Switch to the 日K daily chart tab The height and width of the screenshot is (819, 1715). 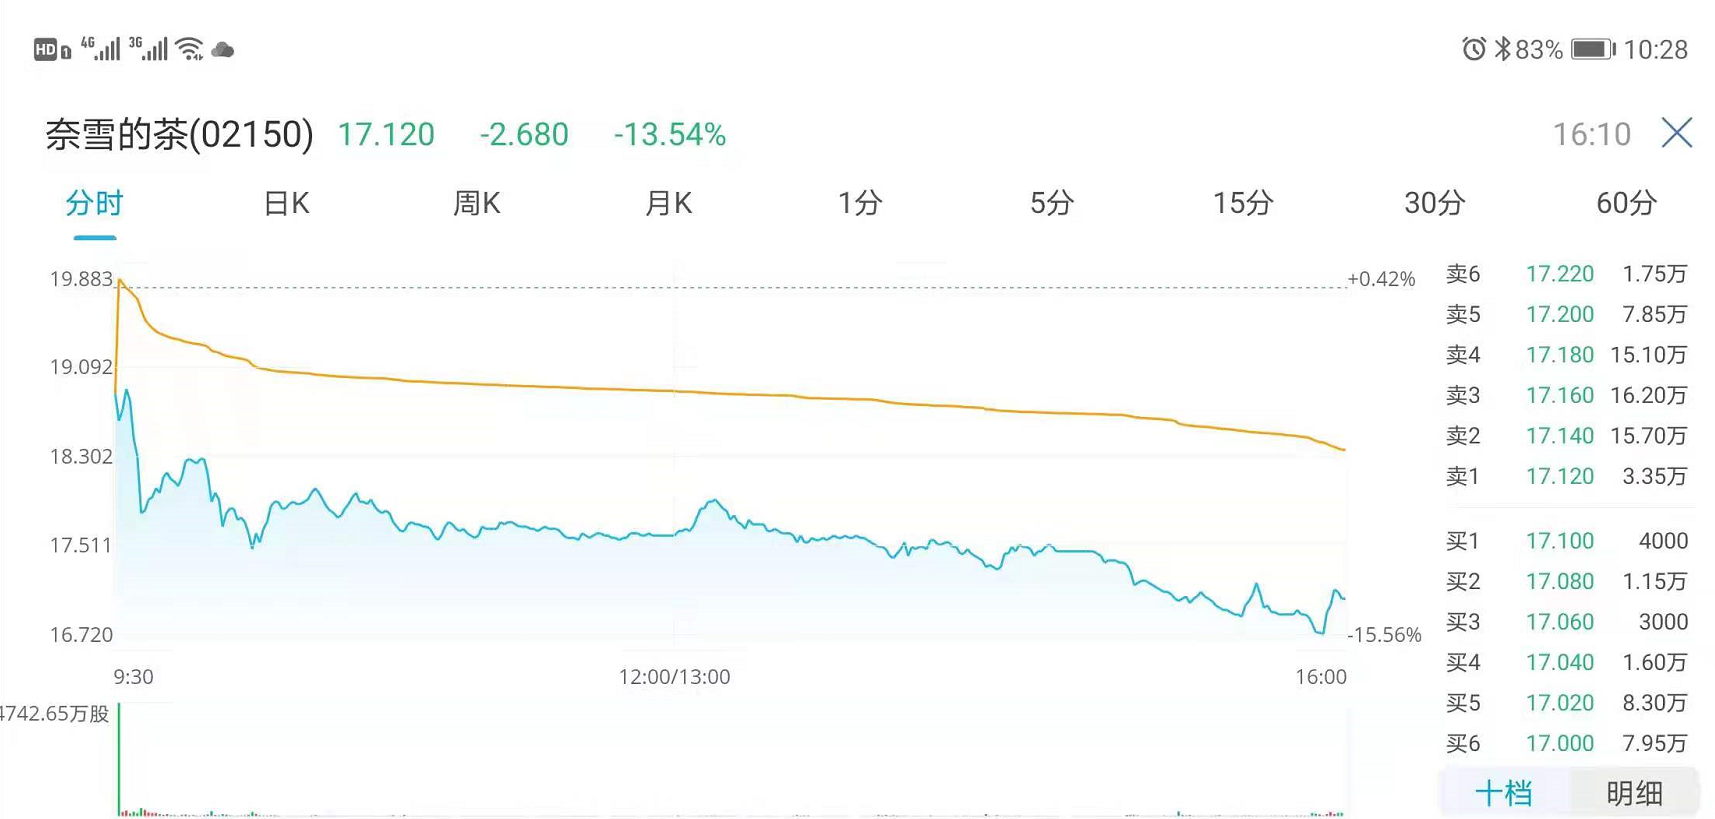[x=286, y=204]
